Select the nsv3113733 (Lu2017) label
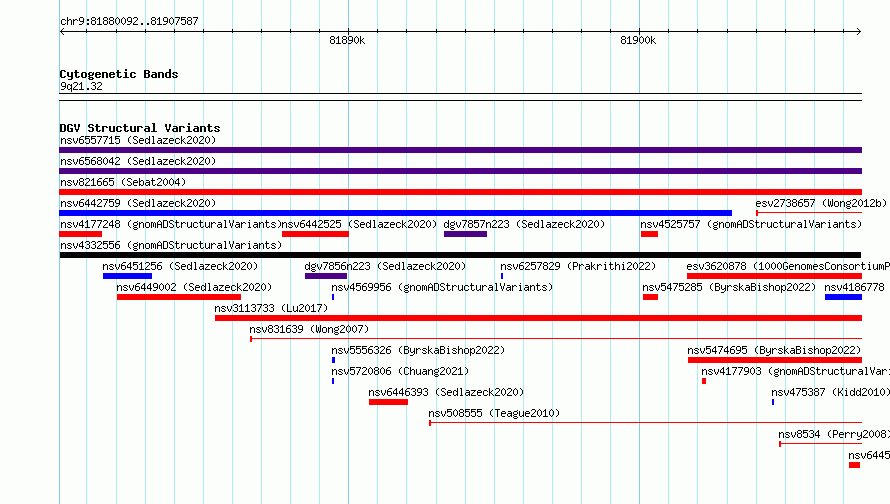The width and height of the screenshot is (890, 504). pos(271,308)
